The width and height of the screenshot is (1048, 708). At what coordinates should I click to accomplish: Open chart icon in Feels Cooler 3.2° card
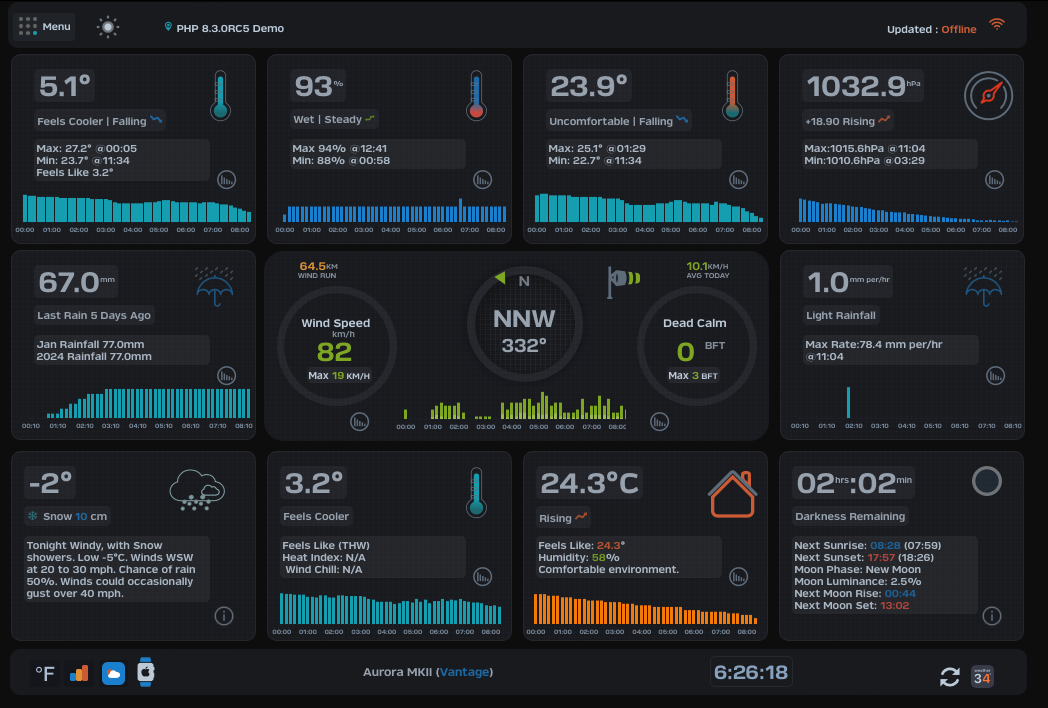point(483,576)
